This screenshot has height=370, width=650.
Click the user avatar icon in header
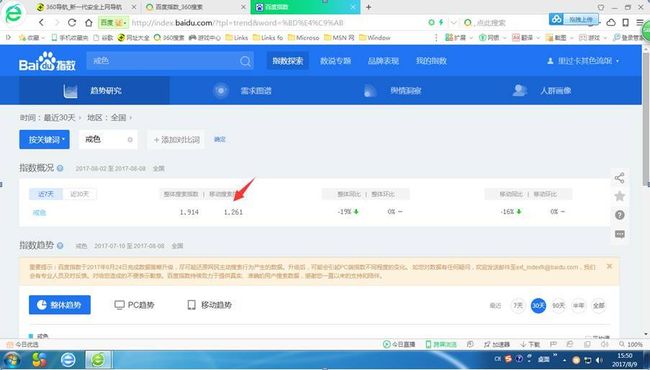tap(550, 61)
